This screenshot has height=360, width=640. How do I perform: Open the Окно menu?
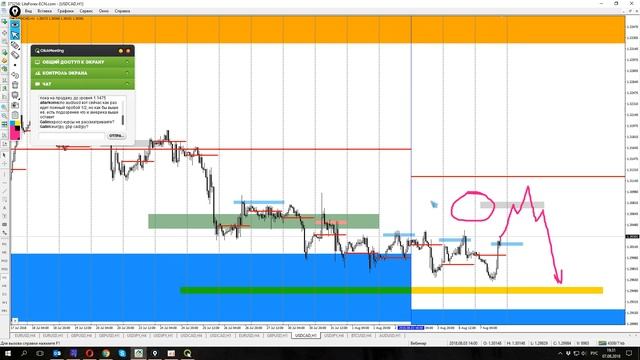(x=104, y=11)
